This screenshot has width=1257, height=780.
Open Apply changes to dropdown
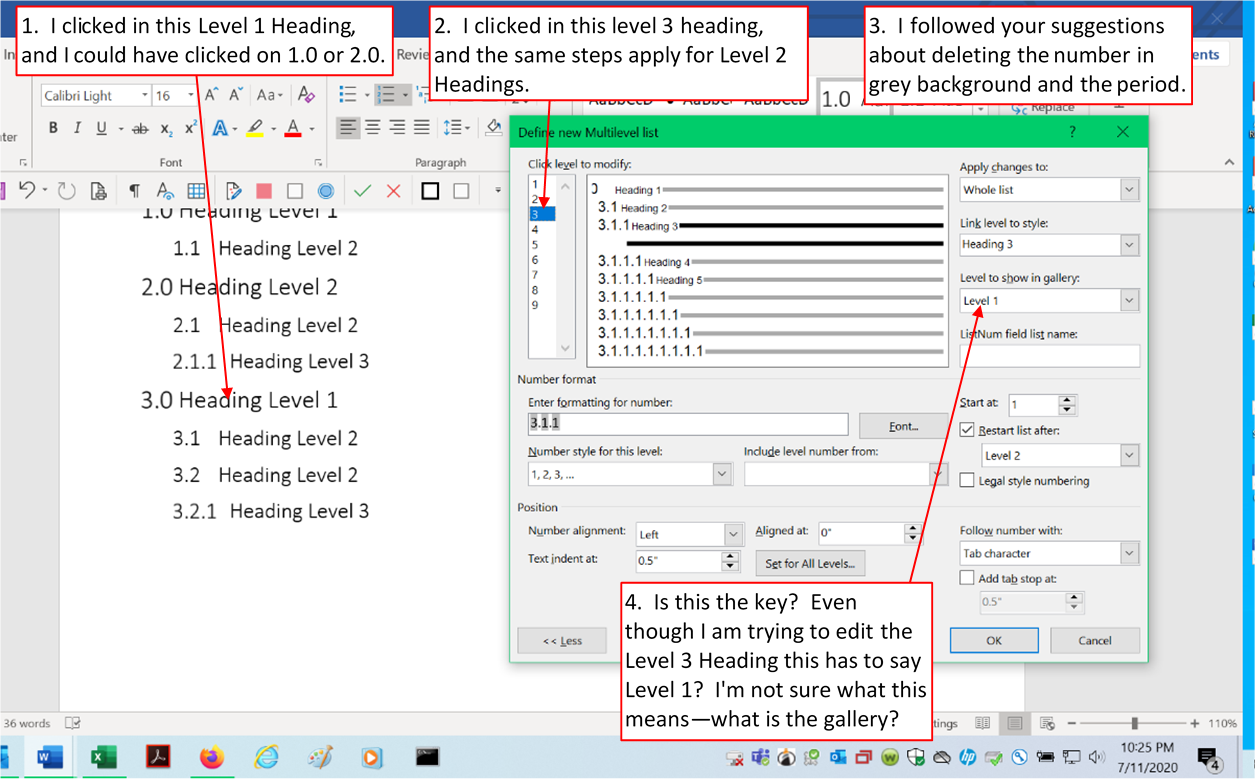[x=1129, y=189]
